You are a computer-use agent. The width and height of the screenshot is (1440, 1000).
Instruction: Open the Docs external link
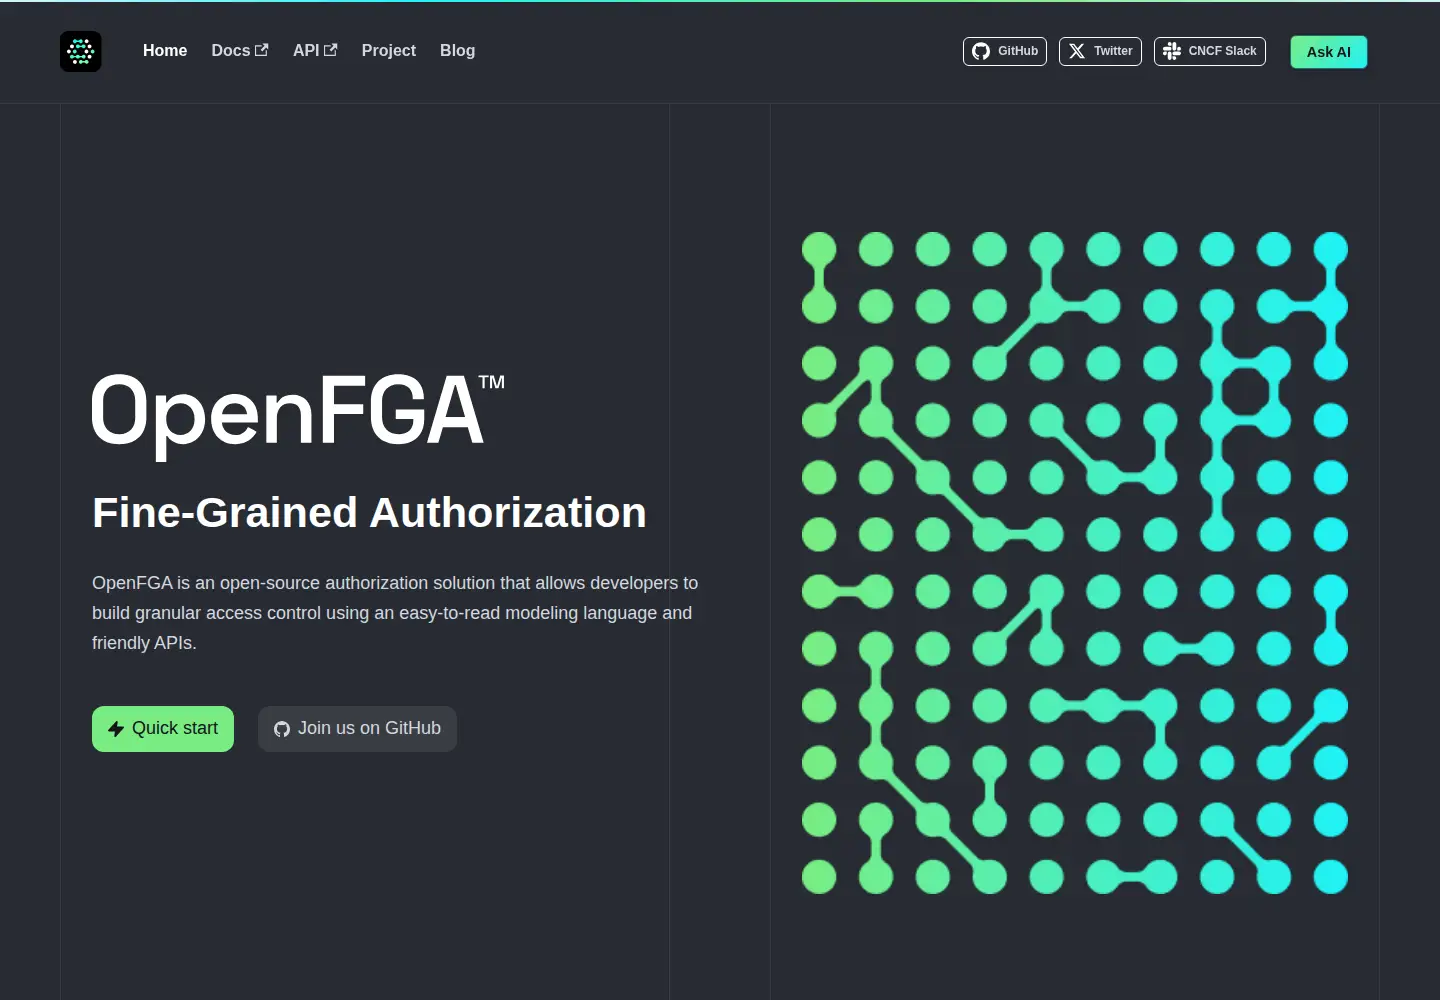point(240,51)
